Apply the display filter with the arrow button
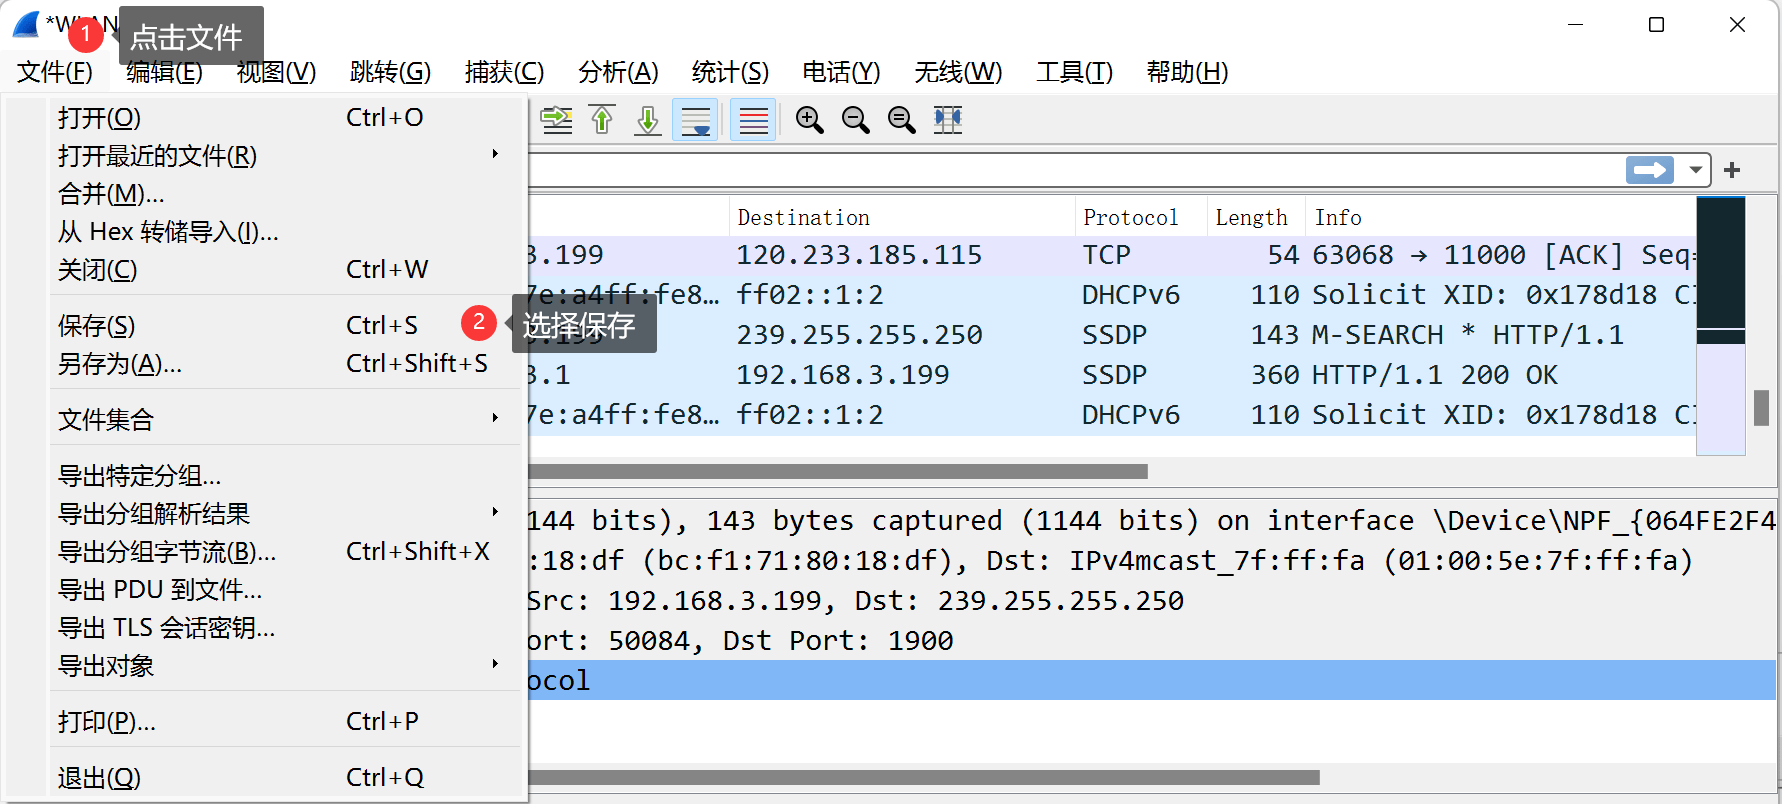This screenshot has height=804, width=1782. pos(1650,170)
